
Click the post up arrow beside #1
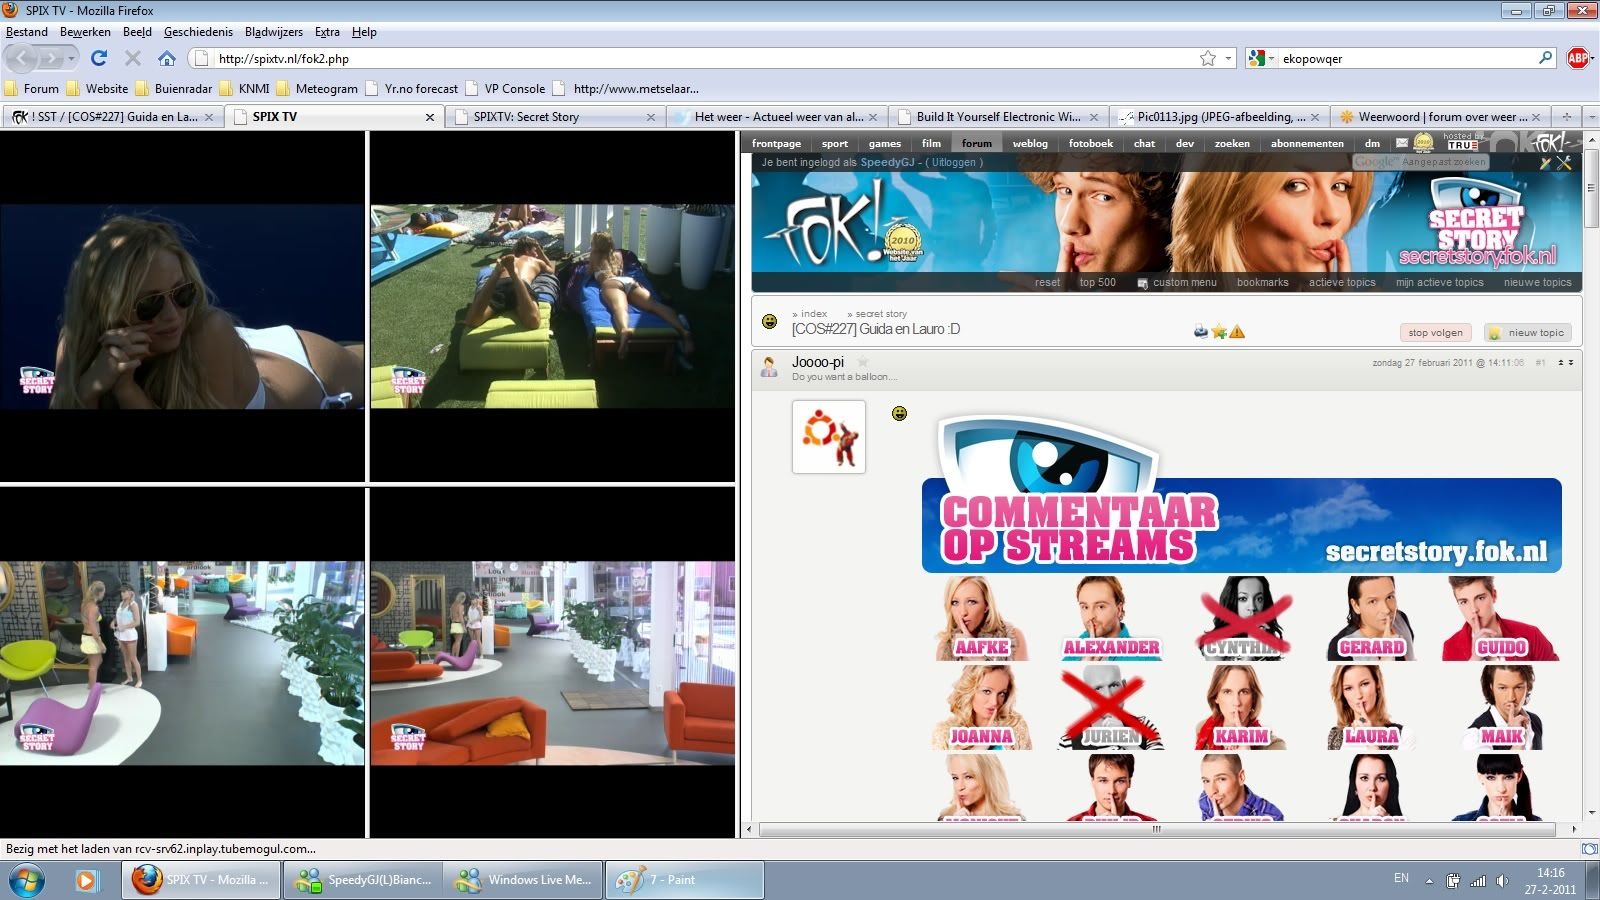pos(1561,362)
